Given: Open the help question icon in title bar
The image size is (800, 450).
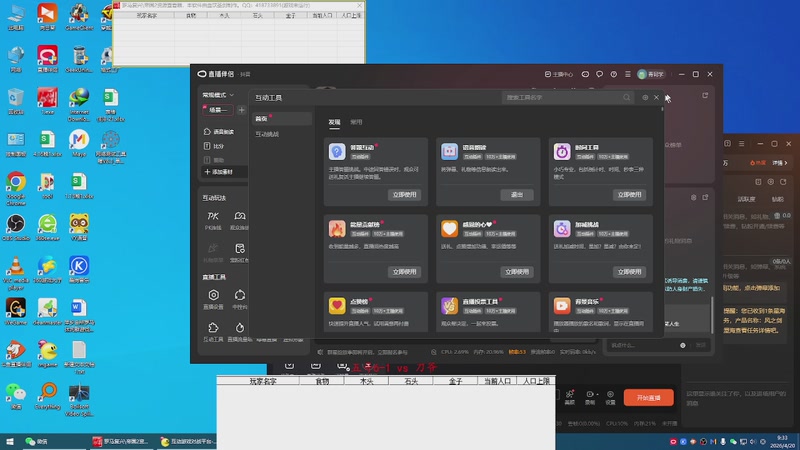Looking at the screenshot, I should click(x=614, y=74).
